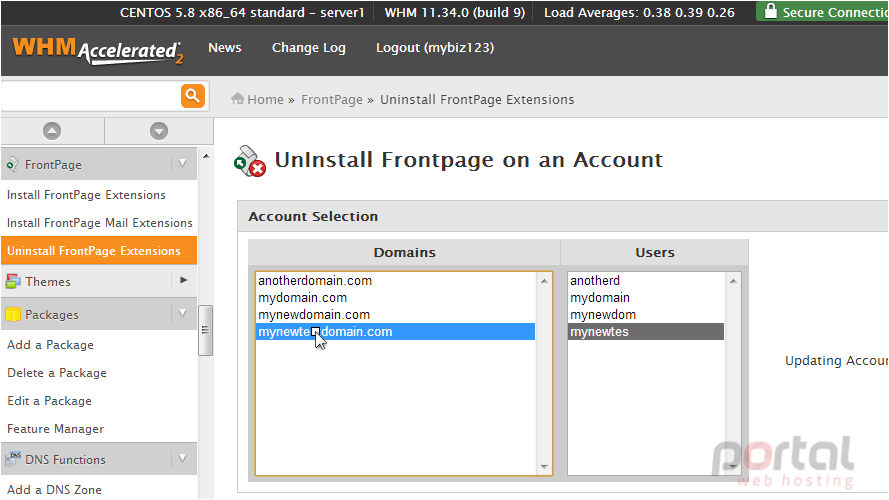Open Add a Package
The image size is (889, 500).
tap(50, 345)
